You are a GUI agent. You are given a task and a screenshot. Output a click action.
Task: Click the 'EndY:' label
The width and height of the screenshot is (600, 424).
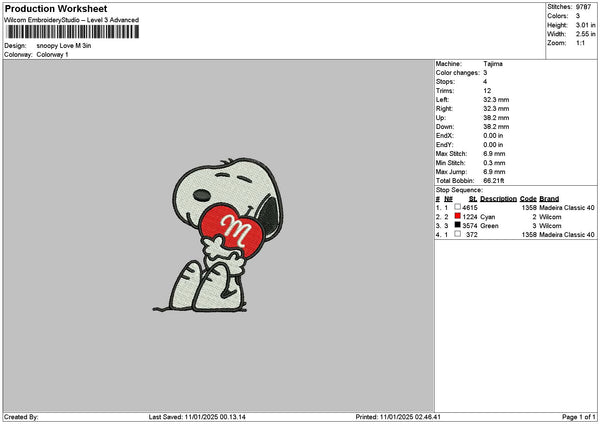click(x=445, y=145)
